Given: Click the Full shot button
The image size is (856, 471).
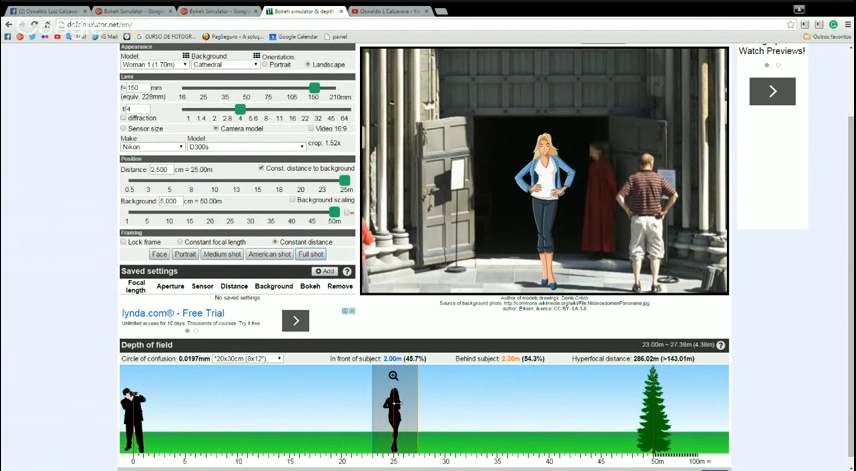Looking at the screenshot, I should coord(311,254).
